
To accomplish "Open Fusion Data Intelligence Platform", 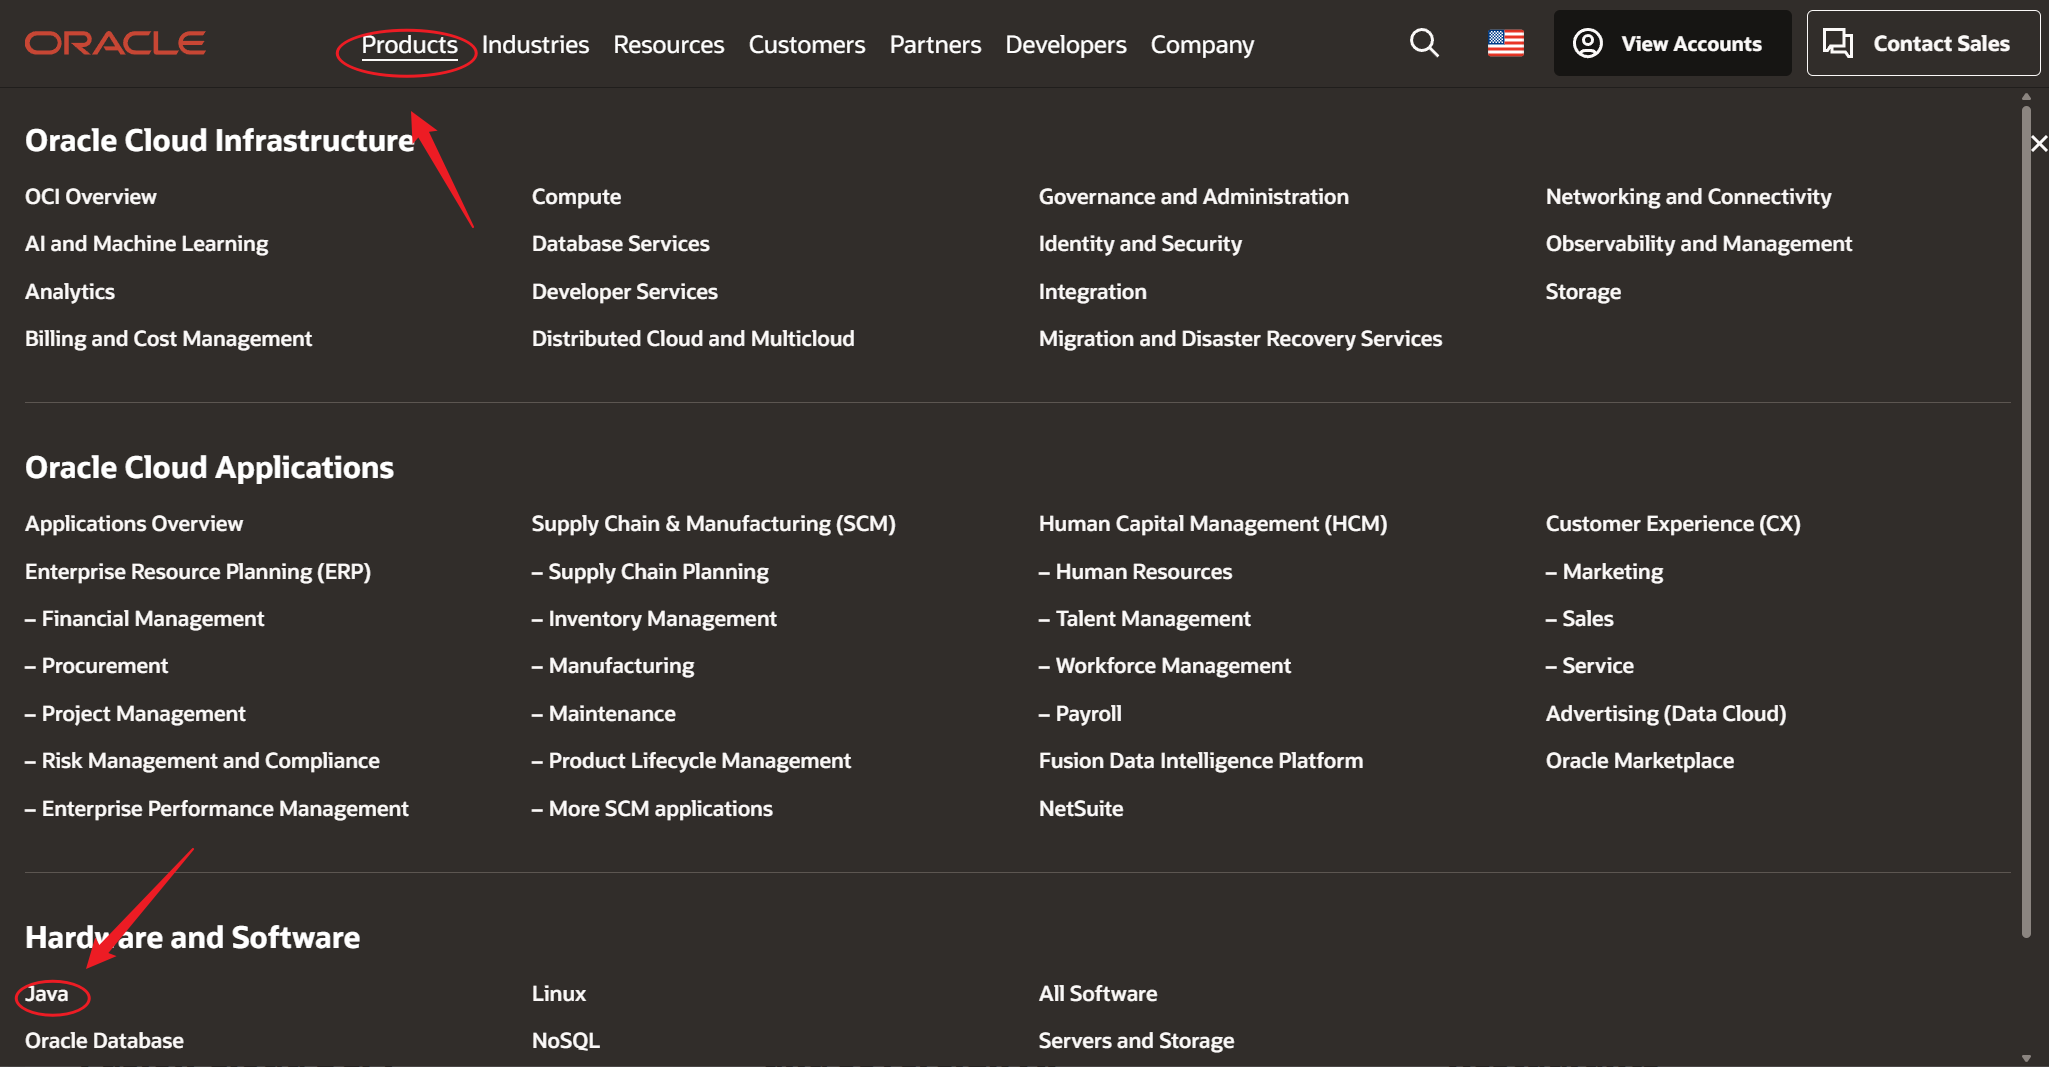I will [1201, 761].
